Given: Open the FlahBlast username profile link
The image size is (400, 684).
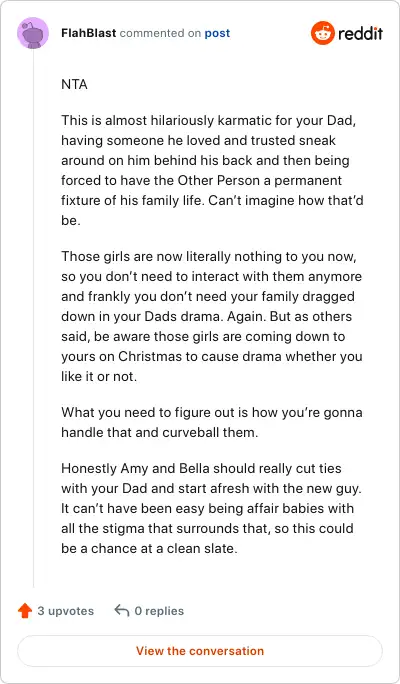Looking at the screenshot, I should point(89,33).
